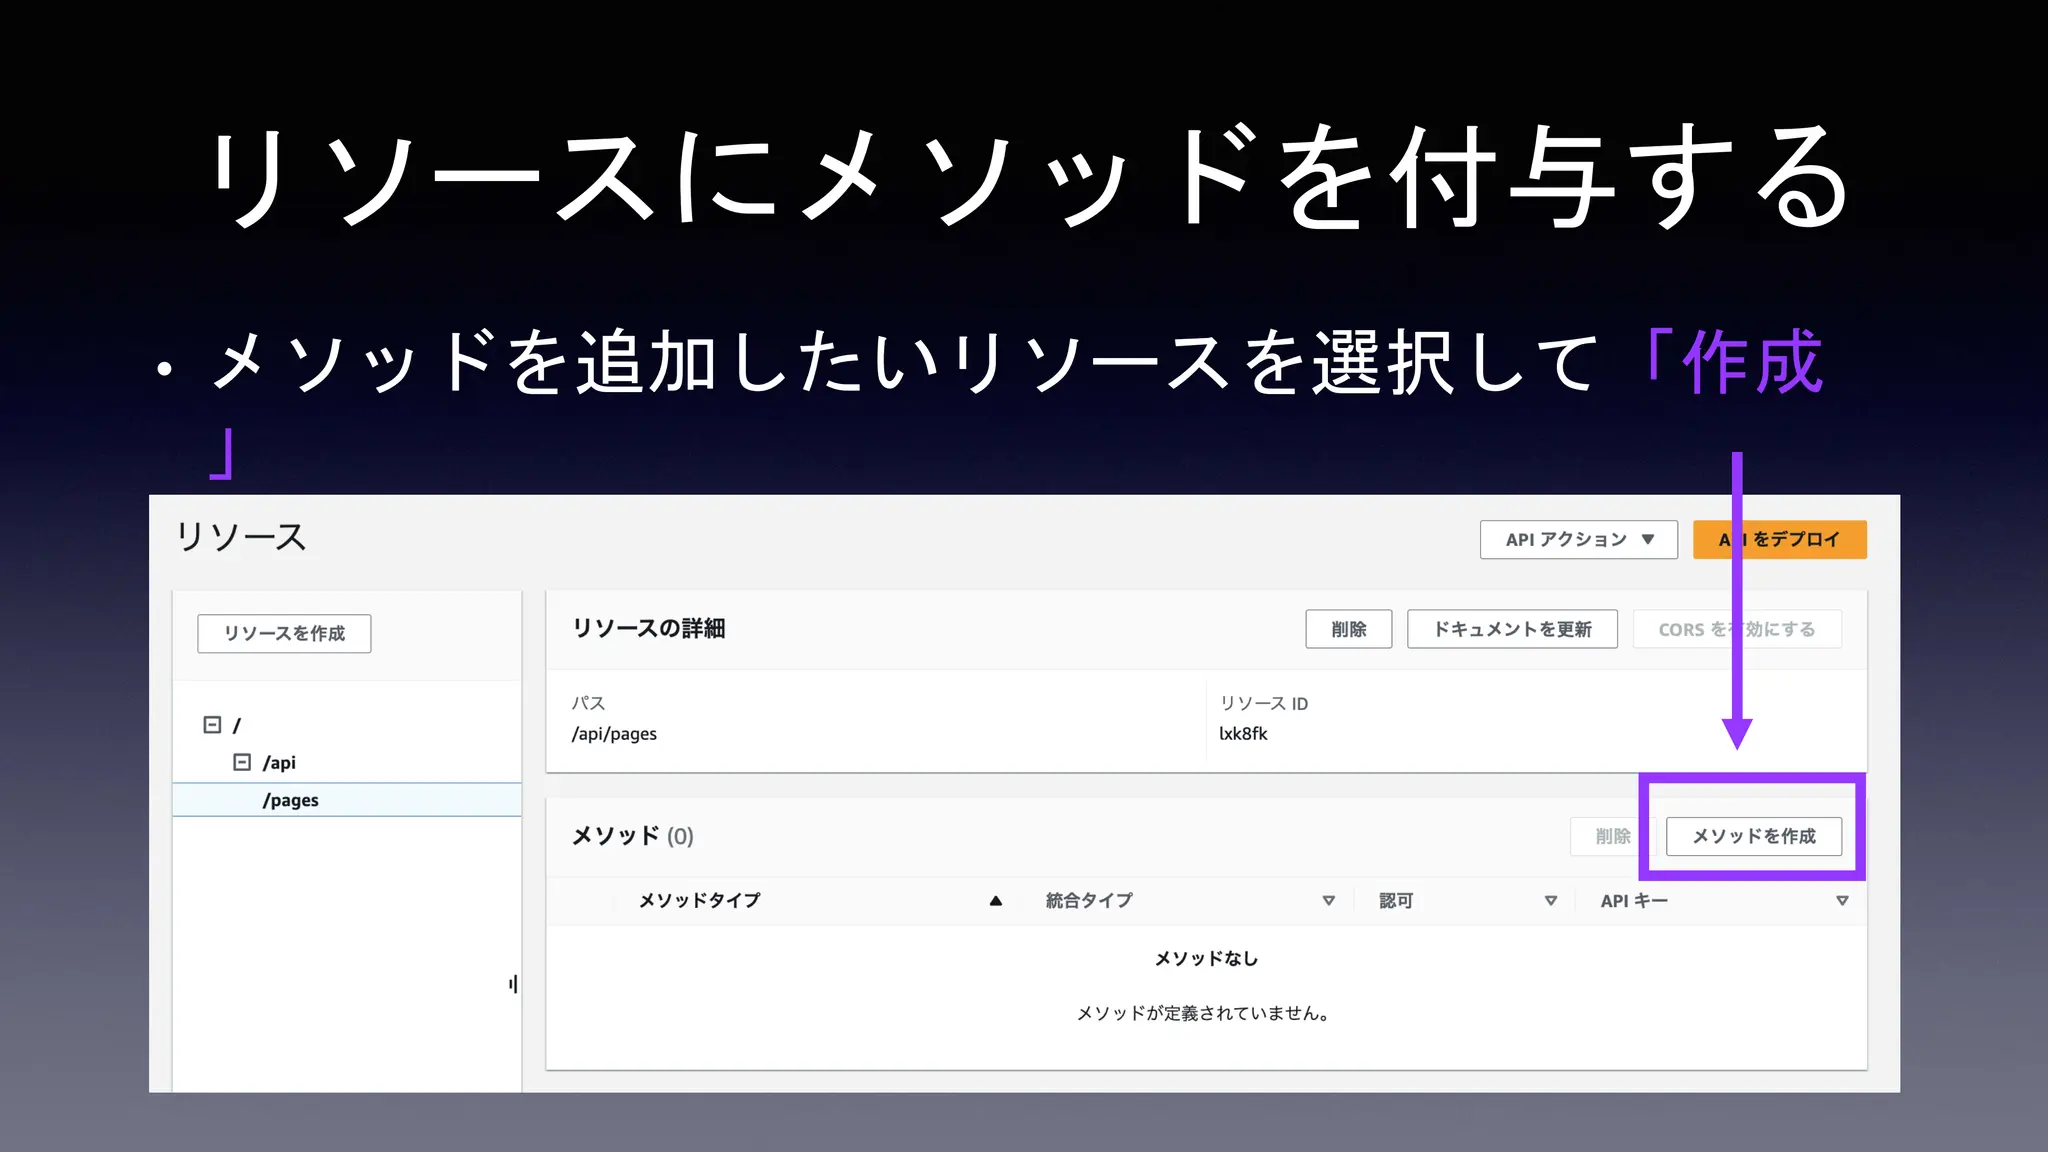Click API キー column sort arrow
The height and width of the screenshot is (1152, 2048).
point(1842,901)
